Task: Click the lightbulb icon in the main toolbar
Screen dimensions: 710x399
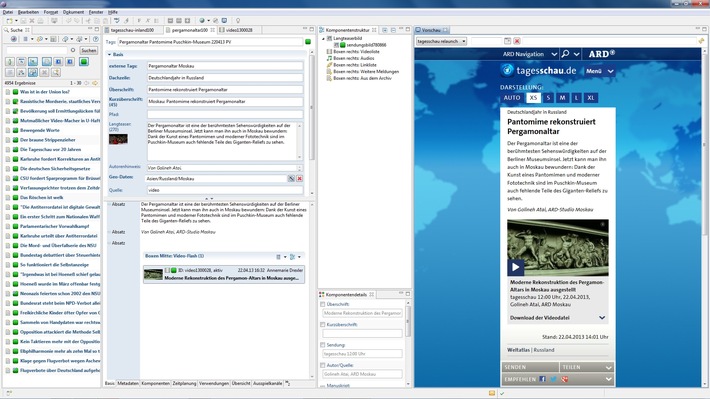Action: click(x=238, y=21)
